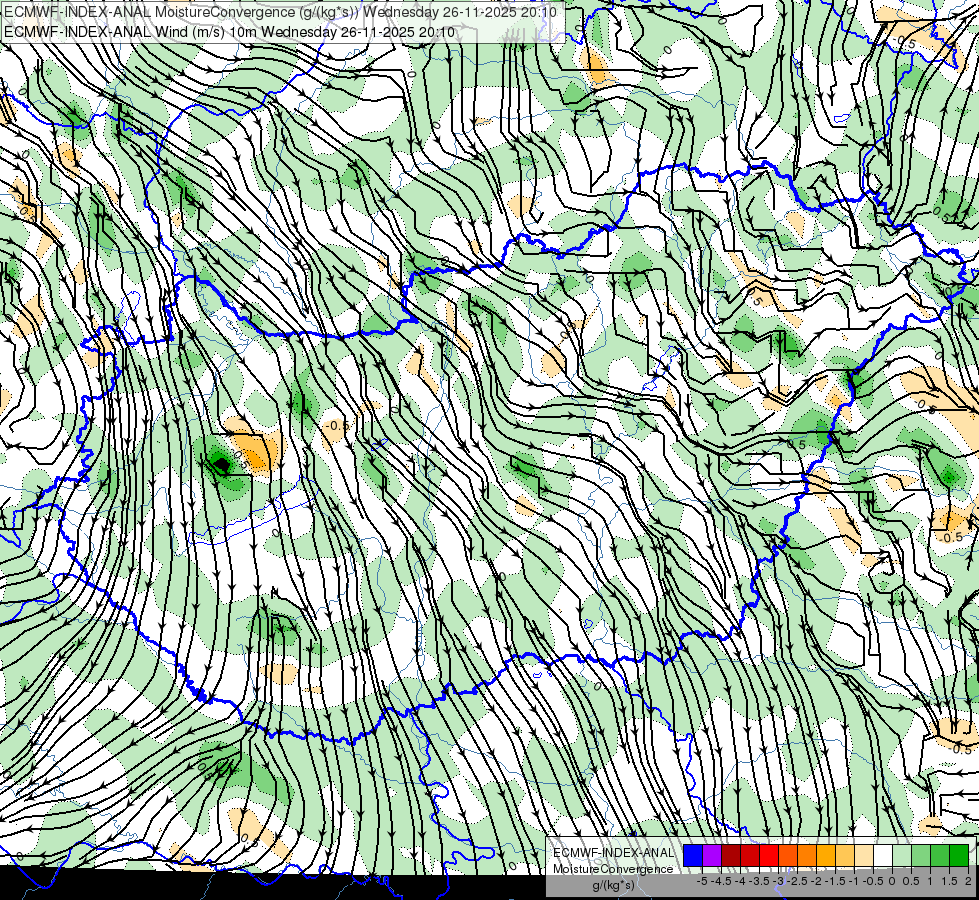Click the darkest green swatch at the legend's end
The height and width of the screenshot is (900, 979).
959,855
